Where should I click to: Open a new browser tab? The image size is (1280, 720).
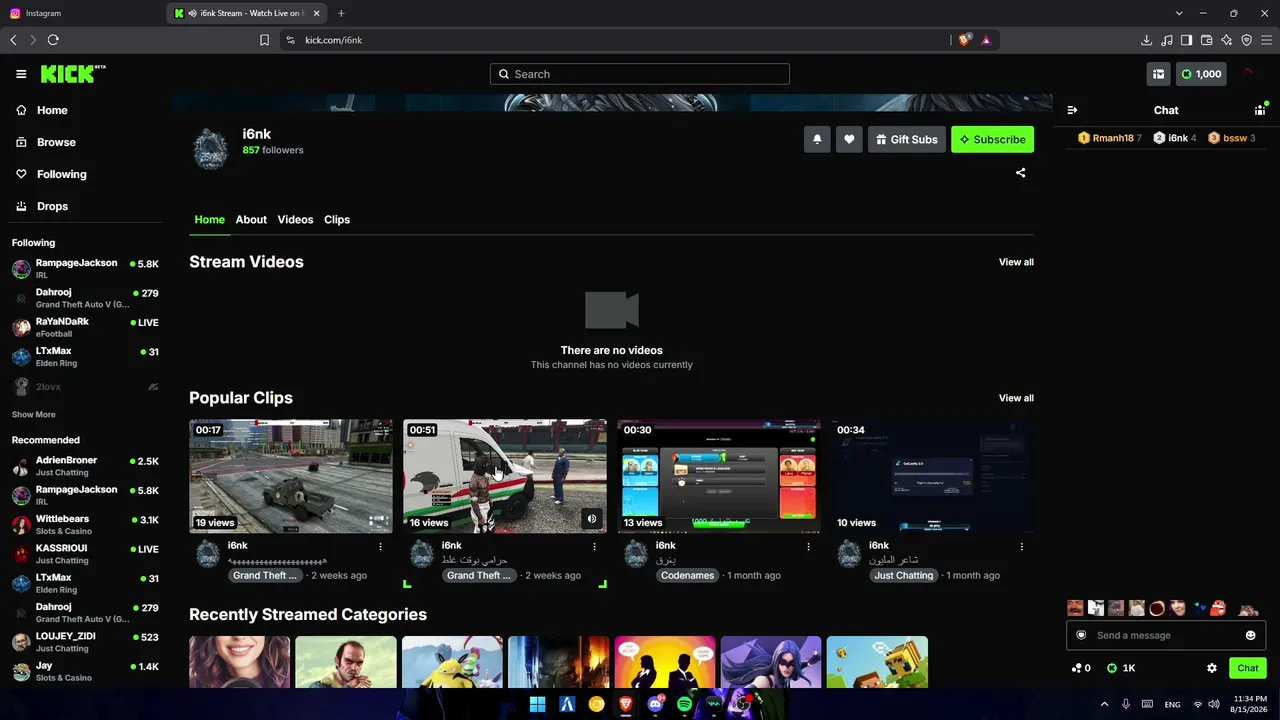coord(341,13)
